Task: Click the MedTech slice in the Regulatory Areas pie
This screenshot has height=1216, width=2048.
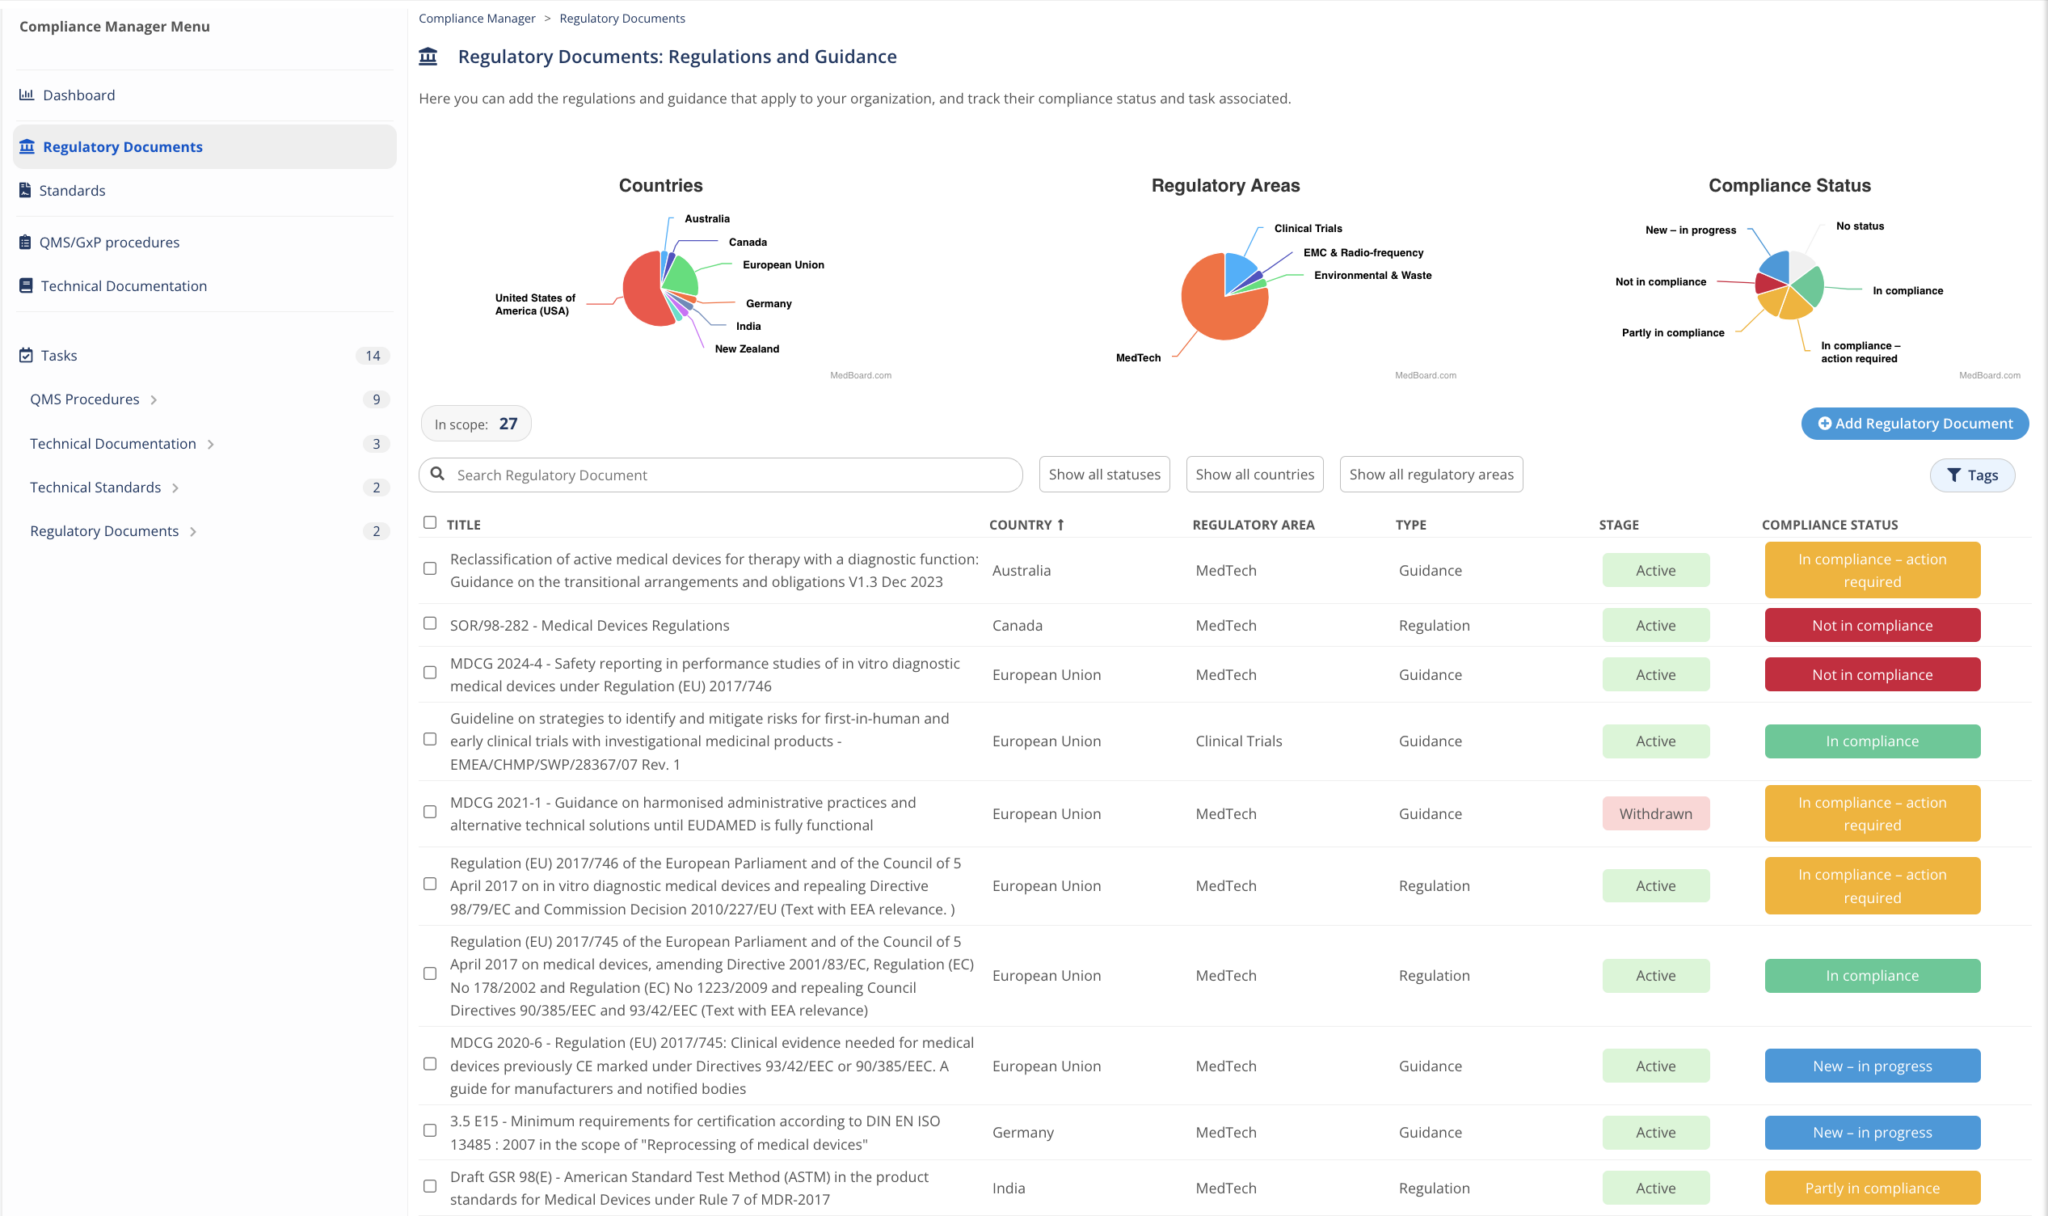Action: [1212, 310]
